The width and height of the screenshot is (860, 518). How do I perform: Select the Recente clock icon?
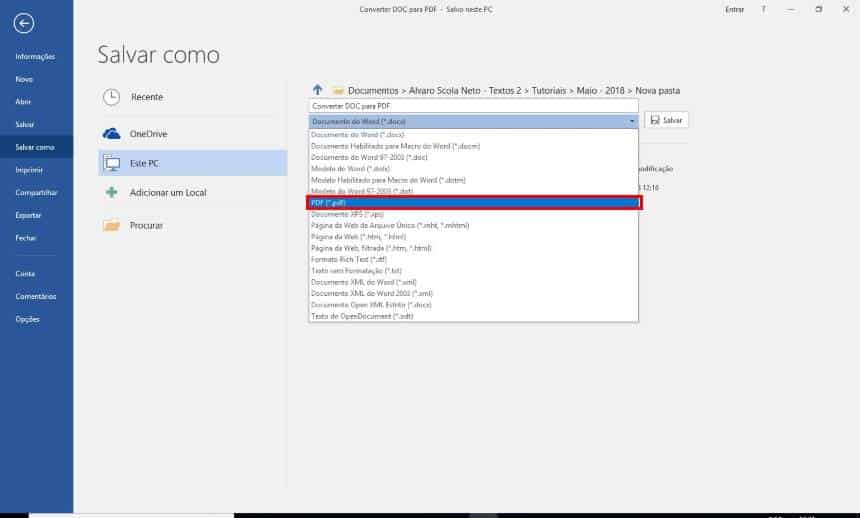pyautogui.click(x=112, y=97)
